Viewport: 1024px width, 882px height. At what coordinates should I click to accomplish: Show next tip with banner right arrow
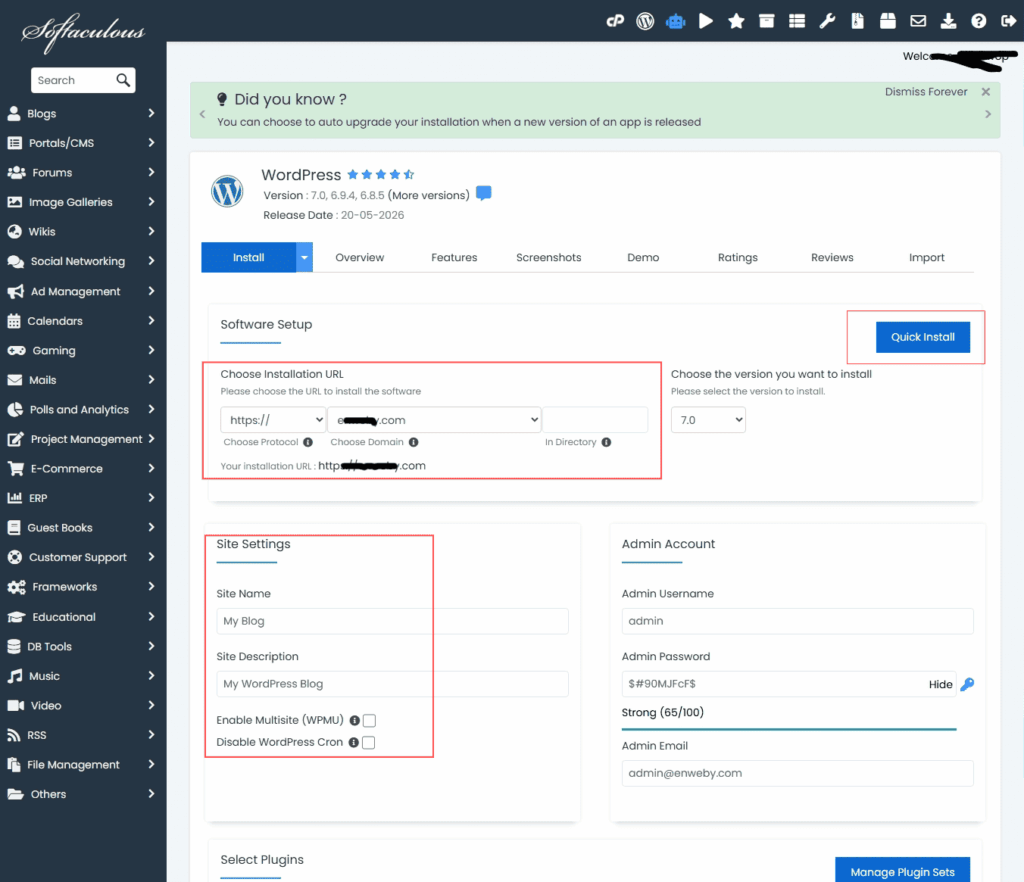[987, 114]
